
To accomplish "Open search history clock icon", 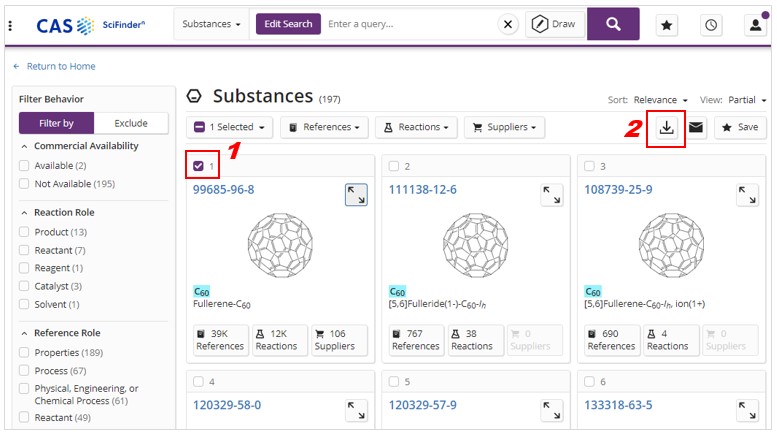I will (x=711, y=25).
